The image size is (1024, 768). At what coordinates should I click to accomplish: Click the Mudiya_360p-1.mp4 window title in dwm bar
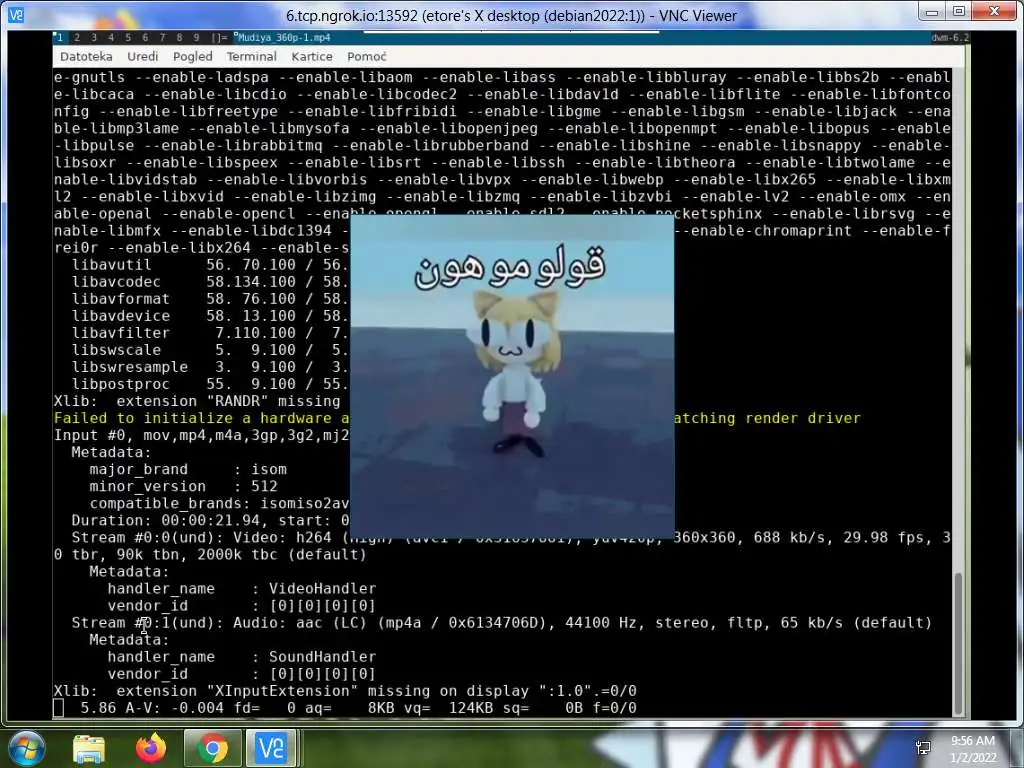[283, 38]
